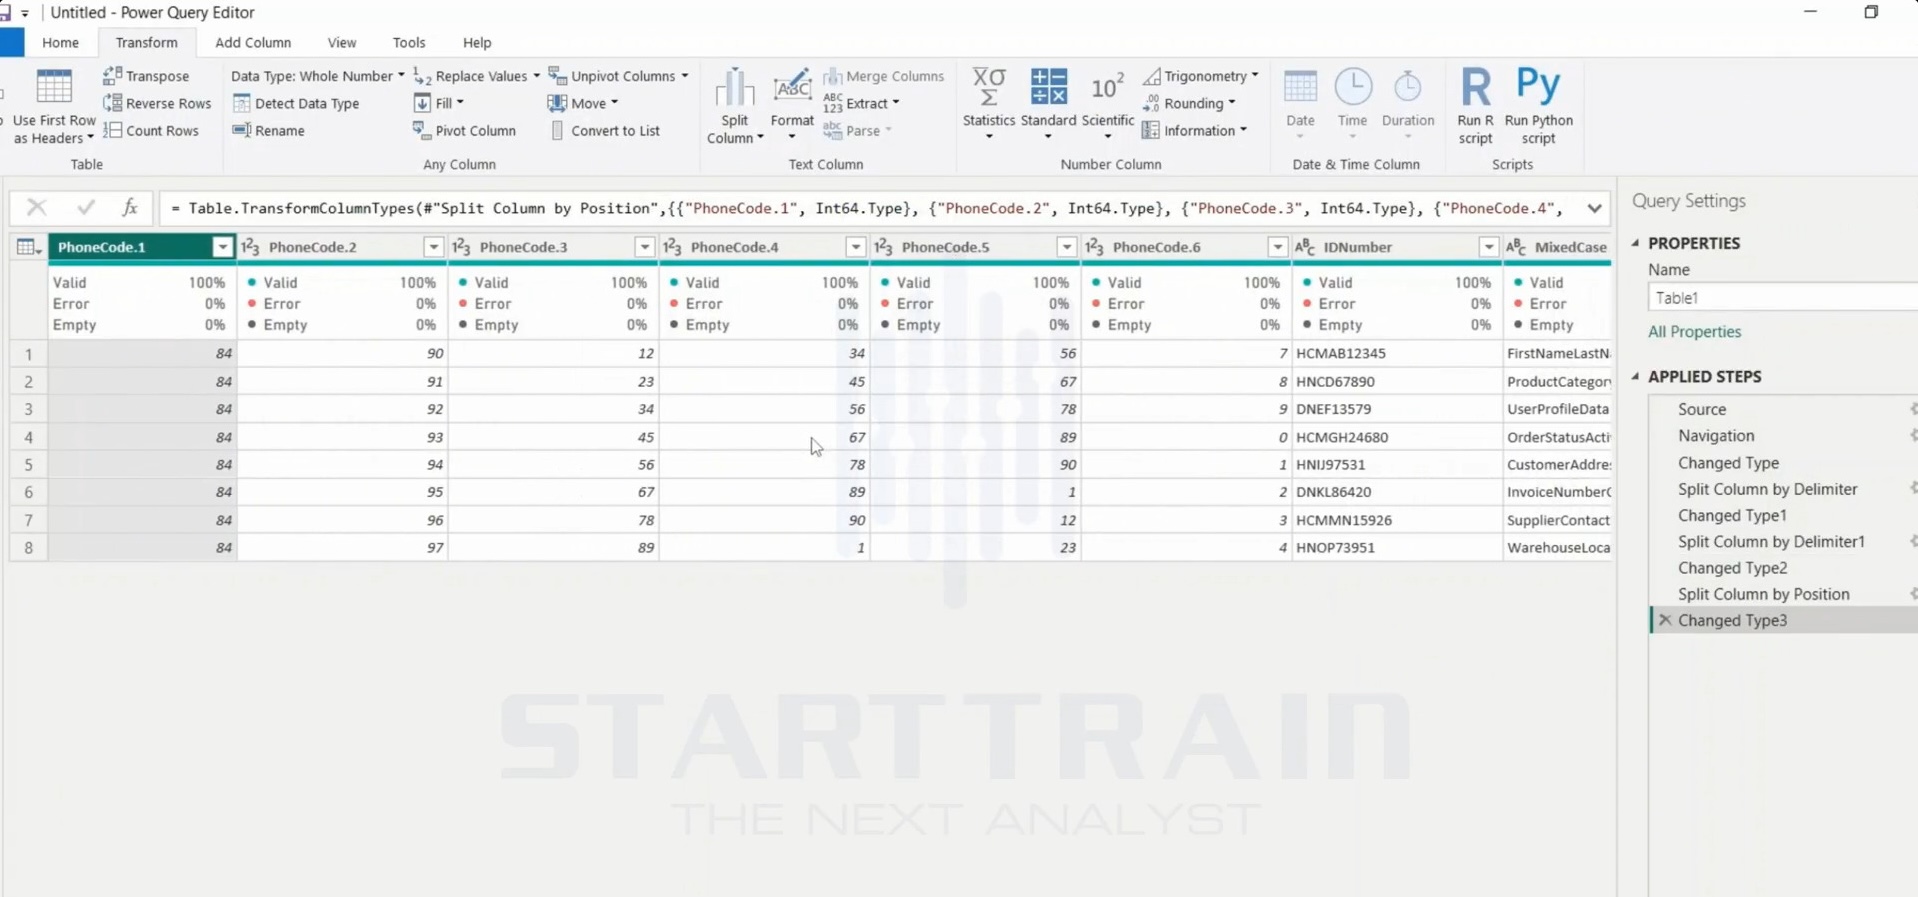Click the table options icon above row numbers
The height and width of the screenshot is (897, 1918).
pyautogui.click(x=28, y=247)
